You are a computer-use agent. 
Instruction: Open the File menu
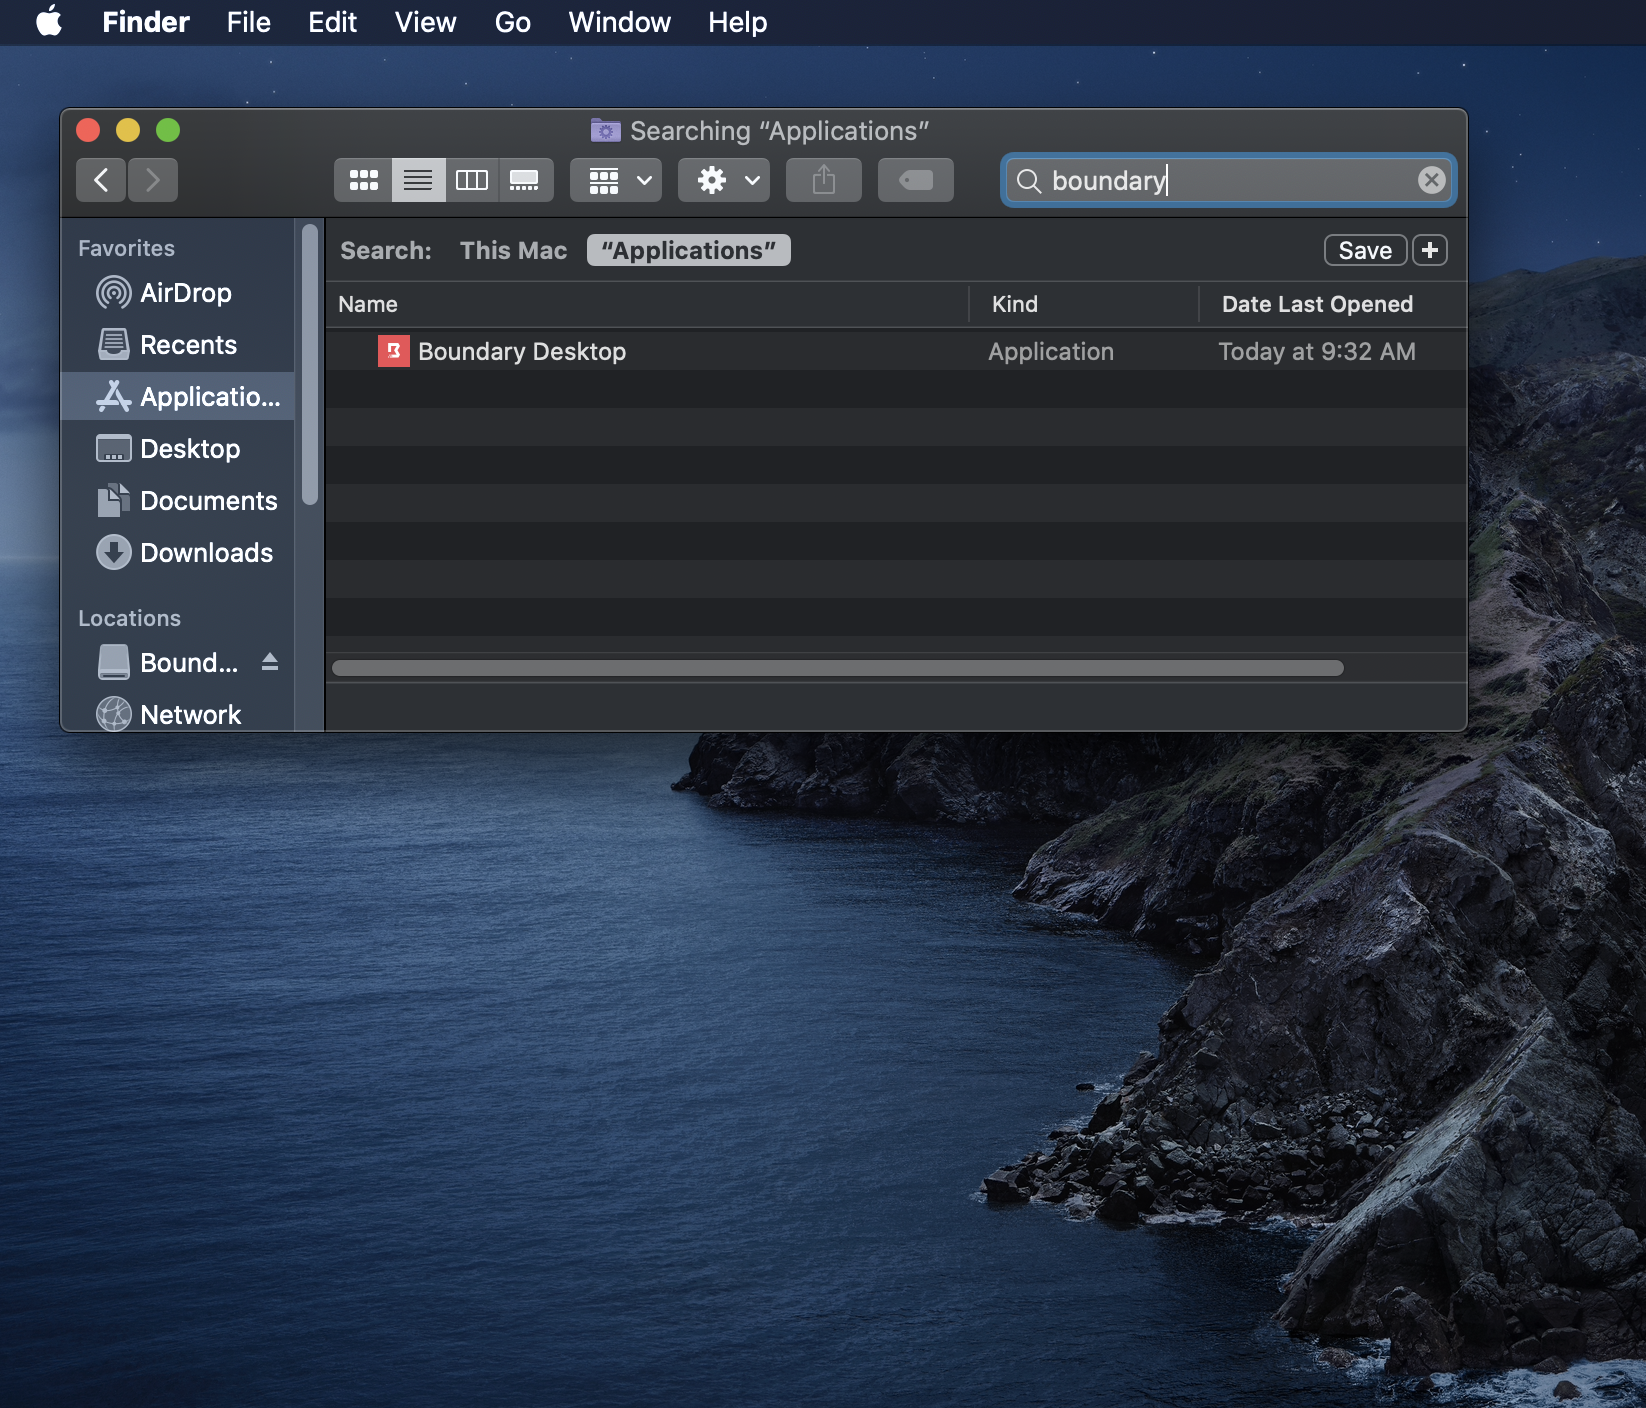click(248, 22)
